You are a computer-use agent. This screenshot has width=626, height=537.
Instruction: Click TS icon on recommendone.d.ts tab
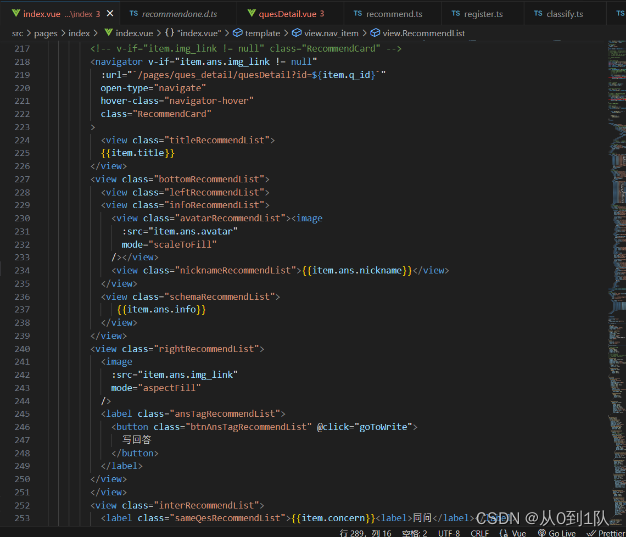[134, 13]
